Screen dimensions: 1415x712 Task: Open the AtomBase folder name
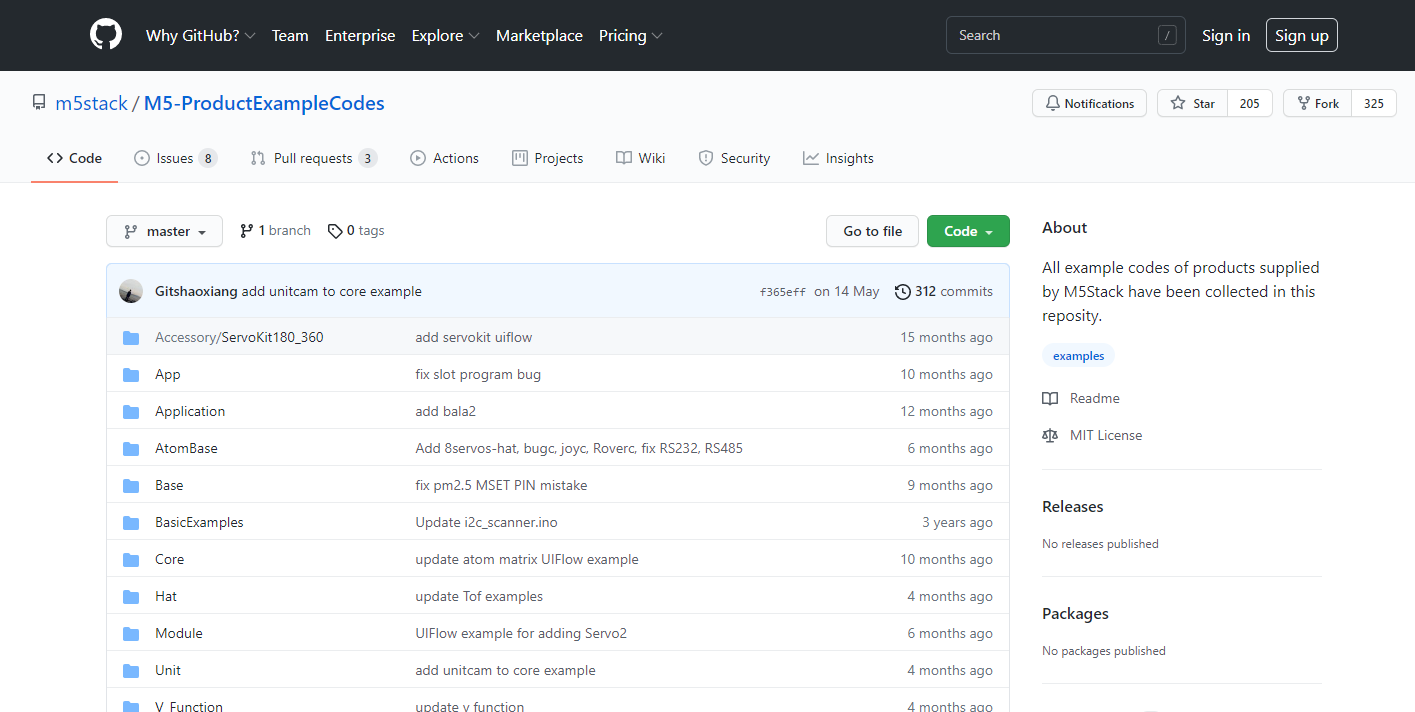pos(186,448)
